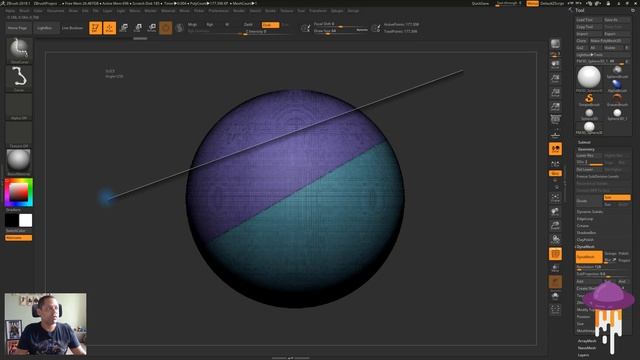The height and width of the screenshot is (360, 640).
Task: Select the white secondary color swatch
Action: 25,220
